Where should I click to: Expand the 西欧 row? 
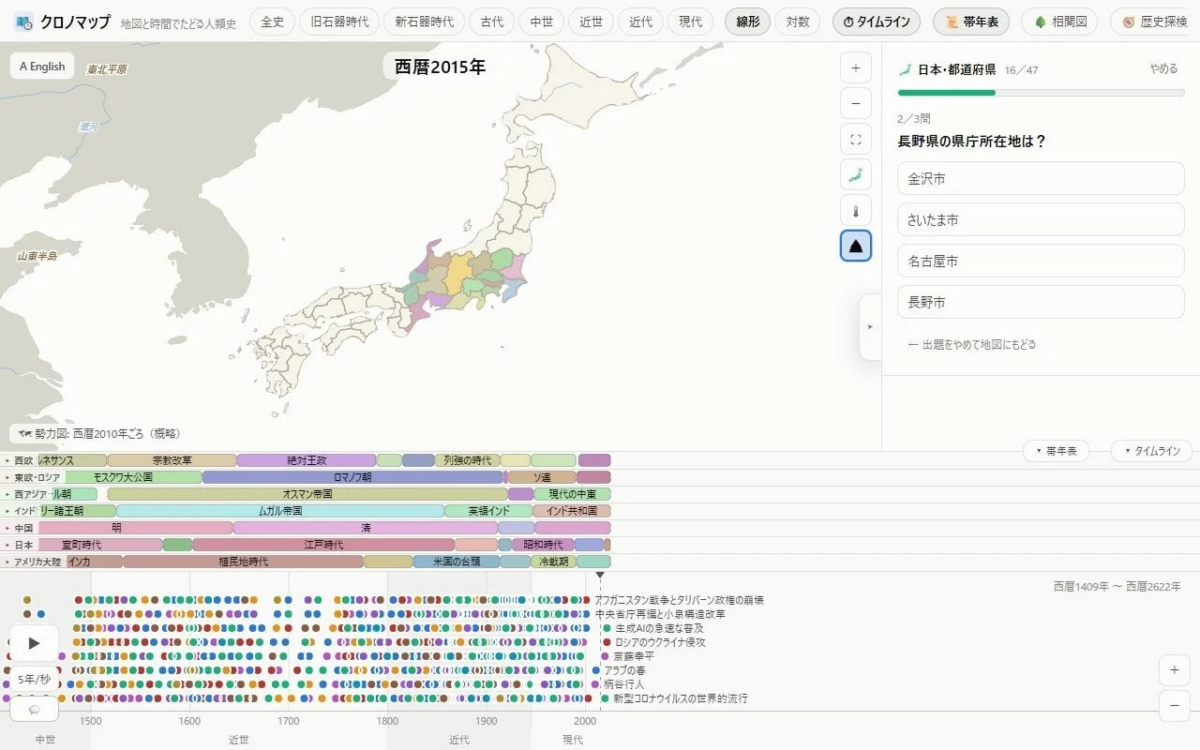[19, 461]
